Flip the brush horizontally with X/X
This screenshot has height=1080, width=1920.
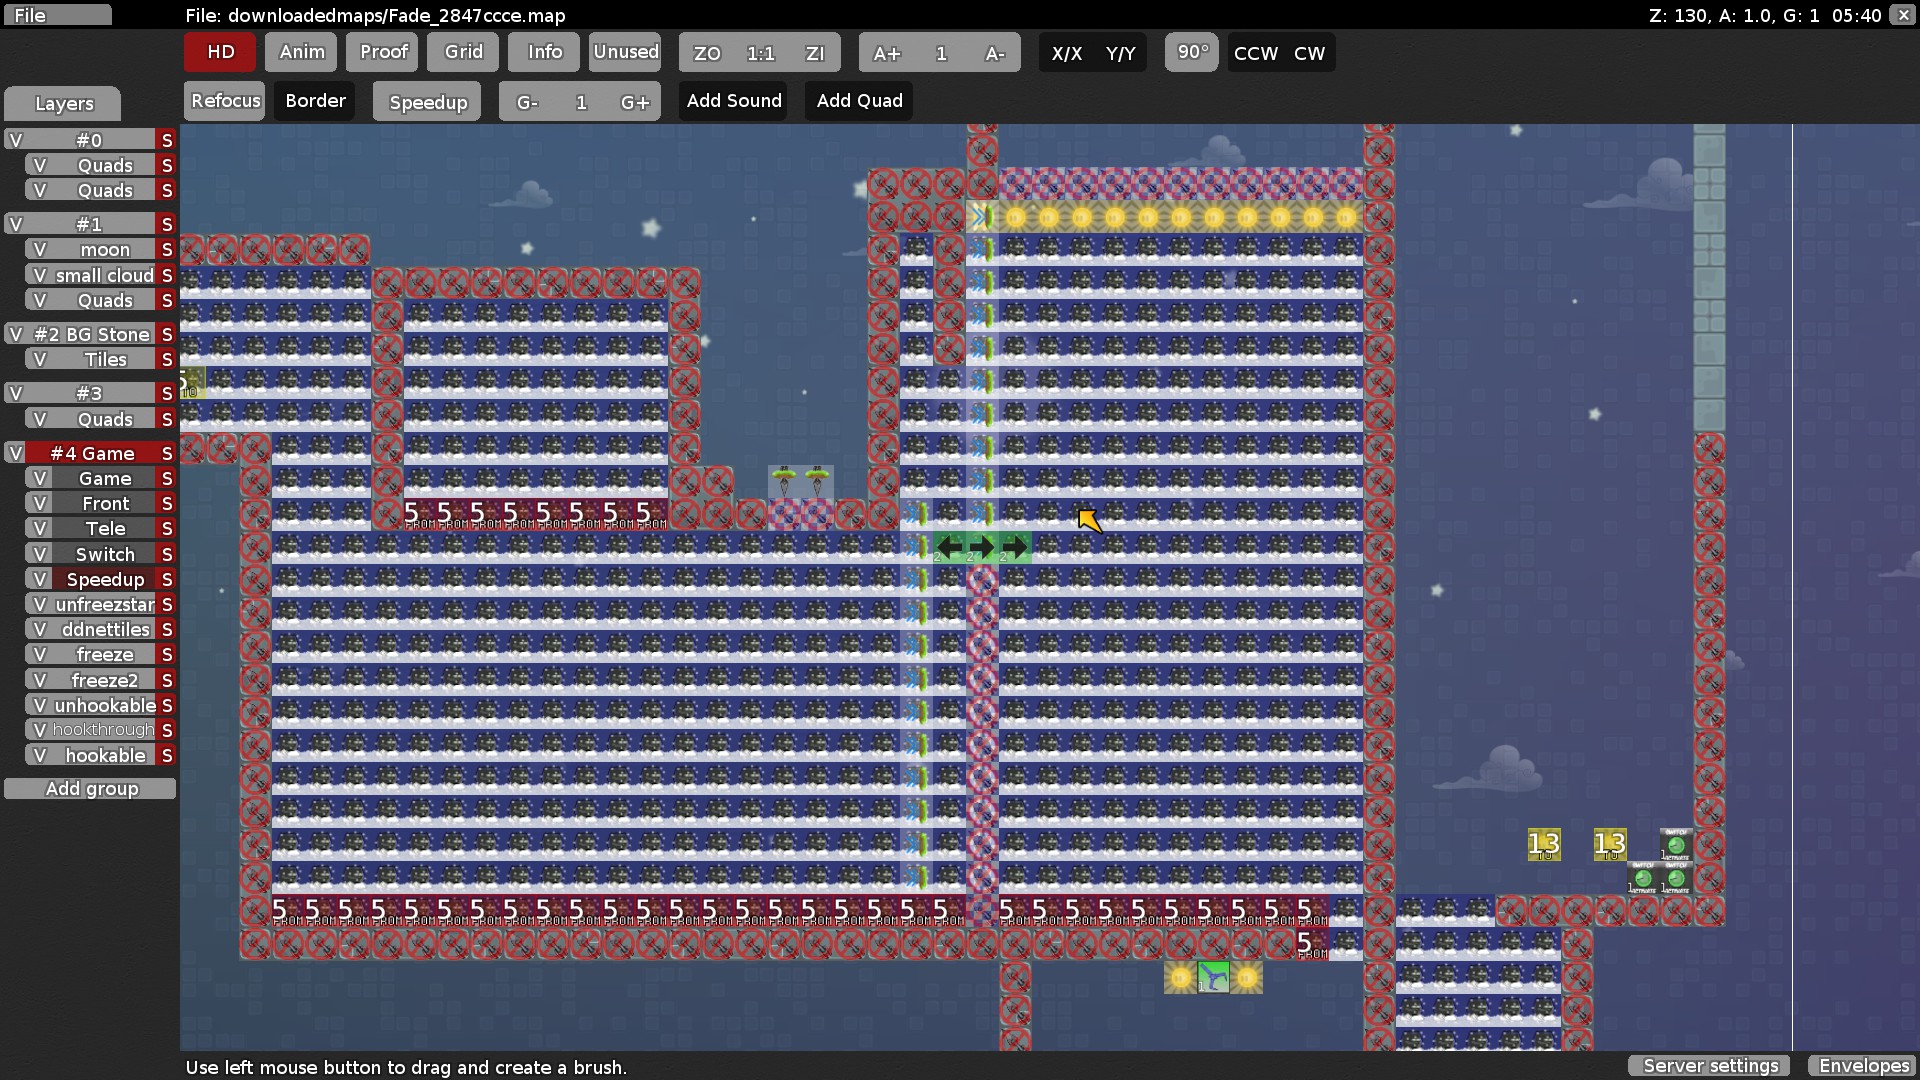tap(1066, 53)
